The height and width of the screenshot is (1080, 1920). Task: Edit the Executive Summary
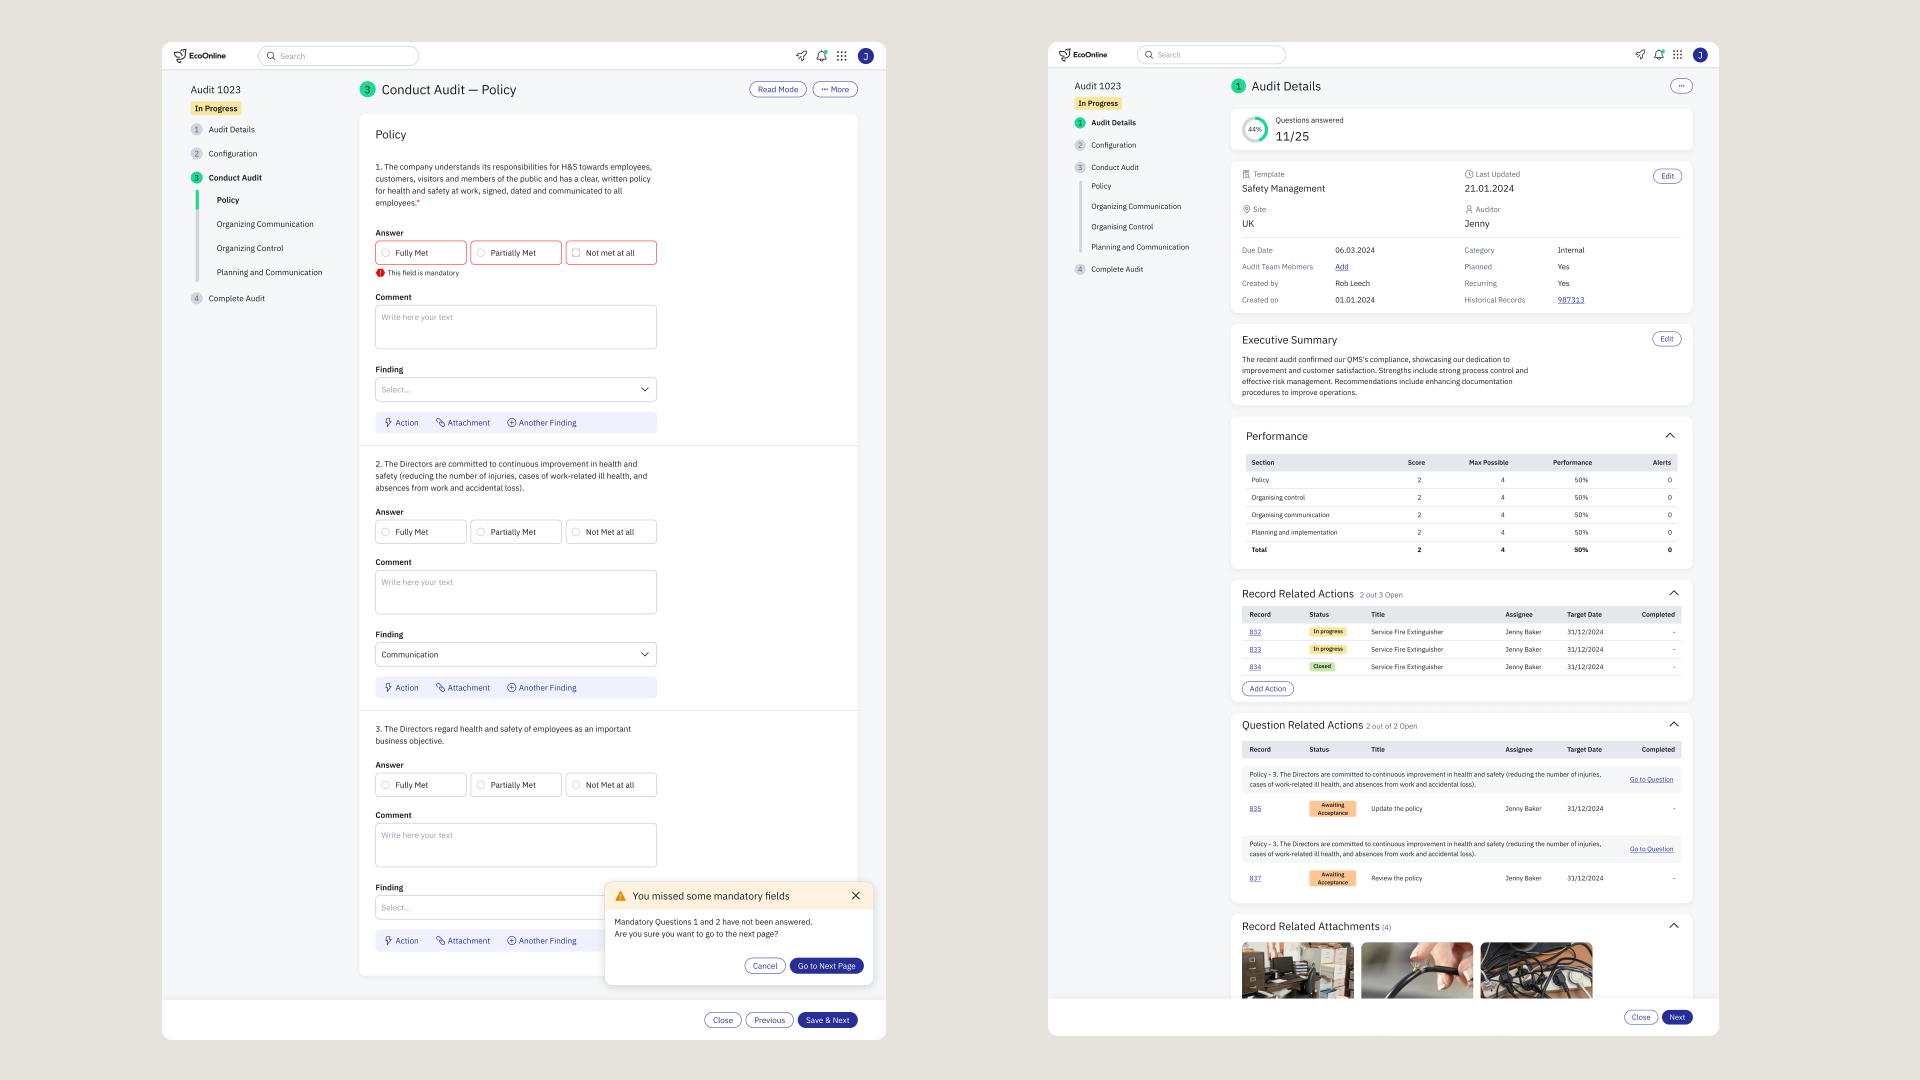[x=1667, y=339]
